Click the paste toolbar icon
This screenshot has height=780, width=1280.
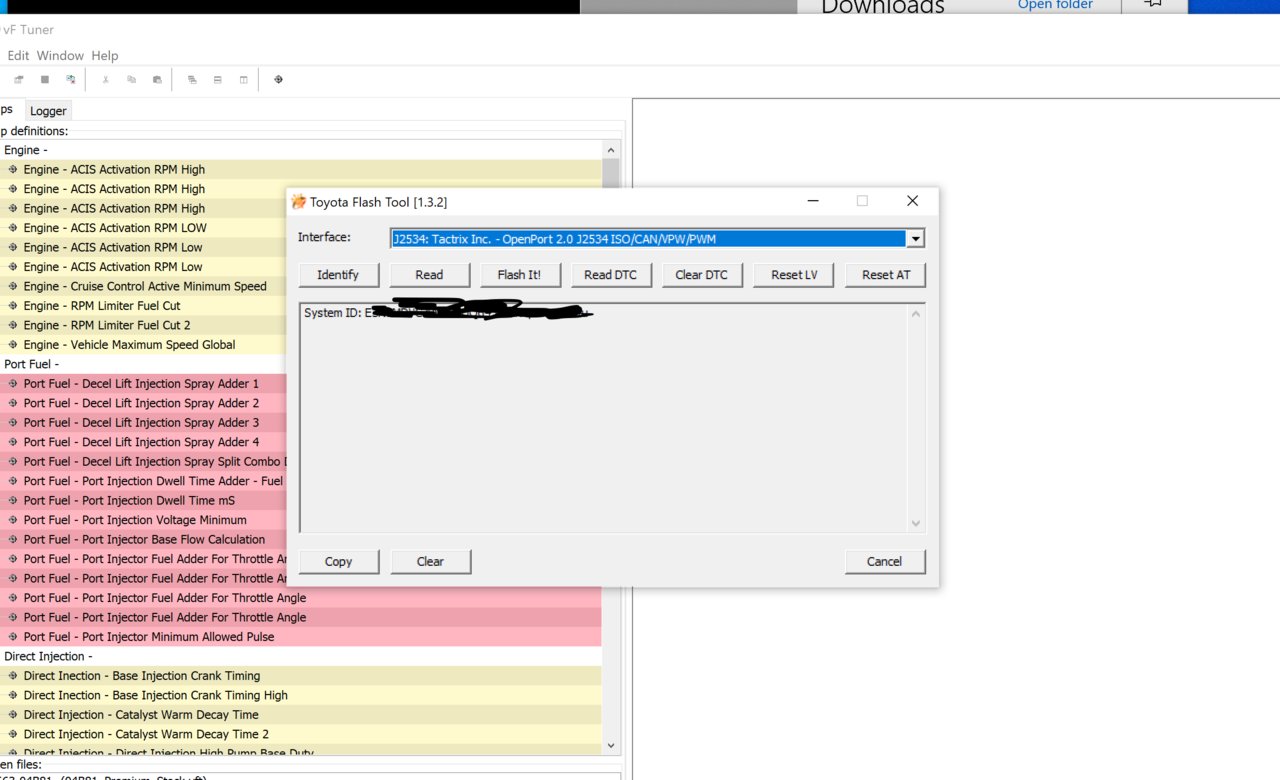click(x=157, y=80)
